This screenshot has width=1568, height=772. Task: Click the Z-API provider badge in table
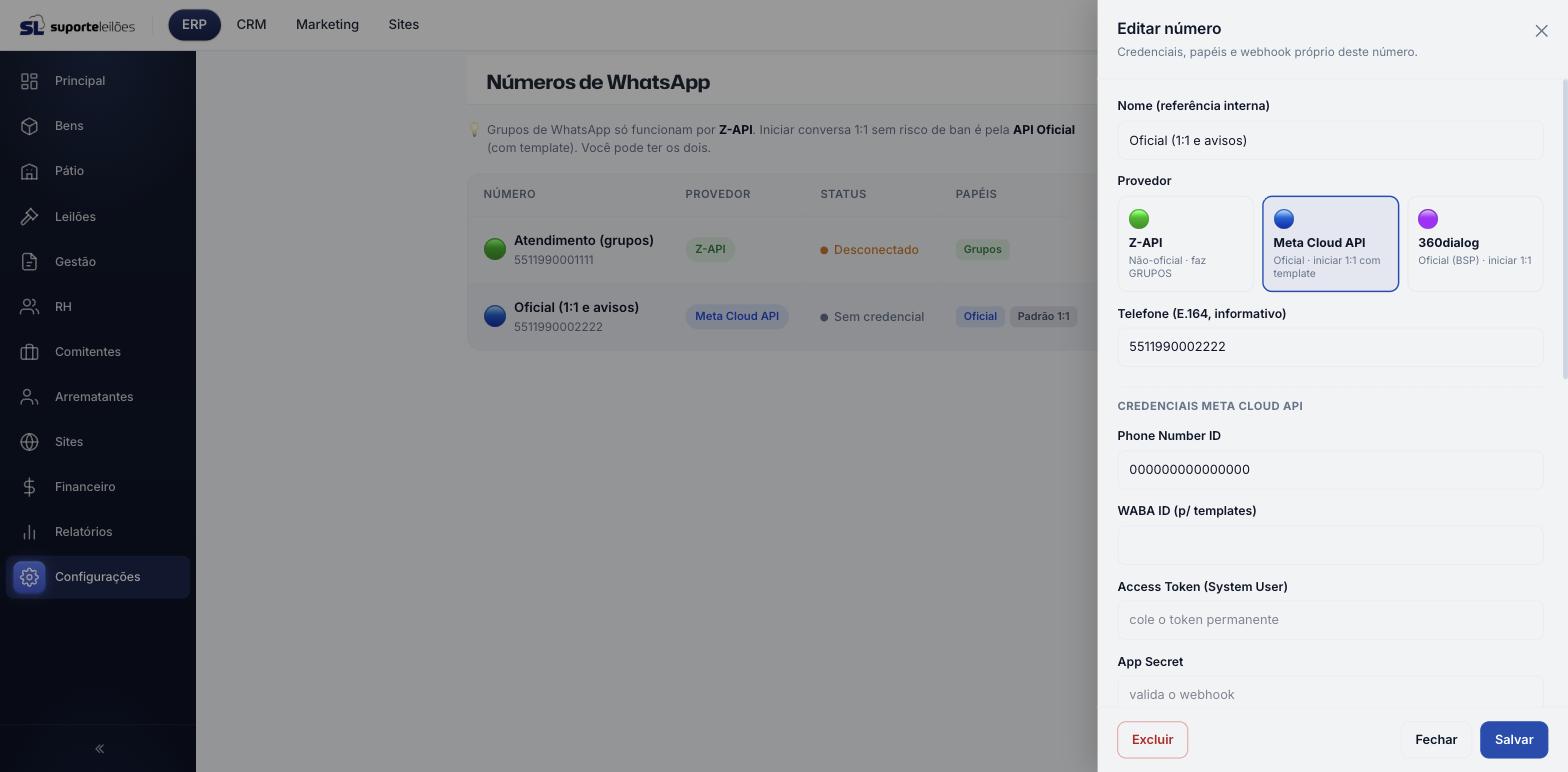coord(710,249)
